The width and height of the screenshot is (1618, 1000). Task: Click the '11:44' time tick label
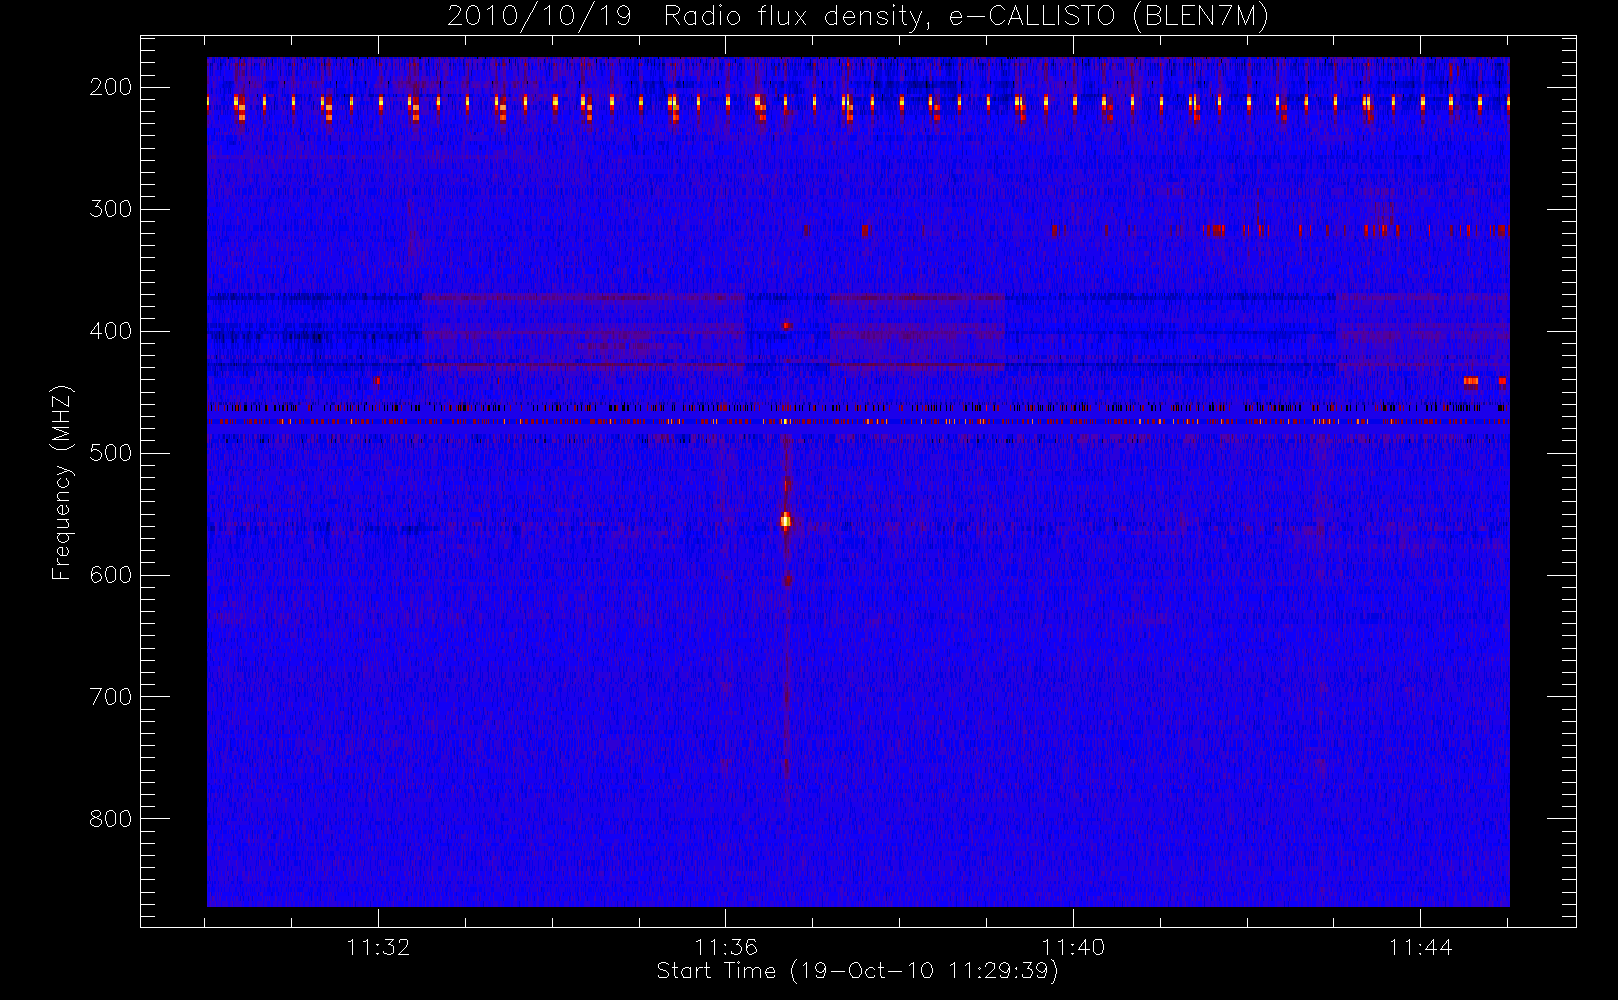pyautogui.click(x=1420, y=947)
